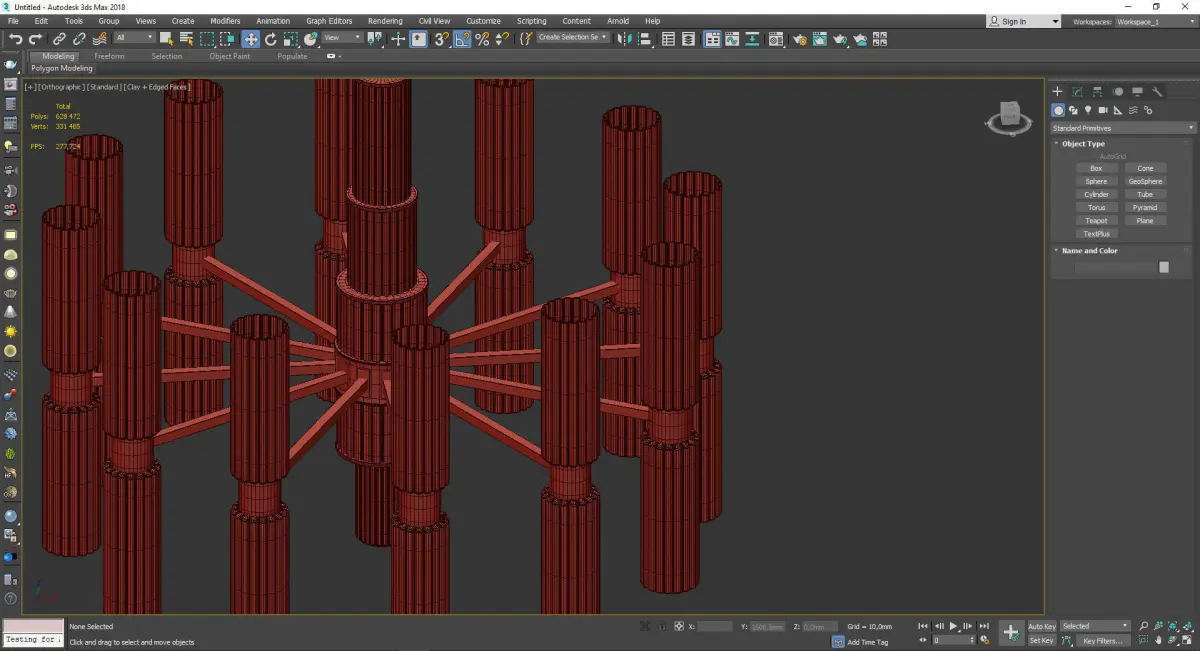
Task: Click the object color swatch
Action: pos(1163,267)
